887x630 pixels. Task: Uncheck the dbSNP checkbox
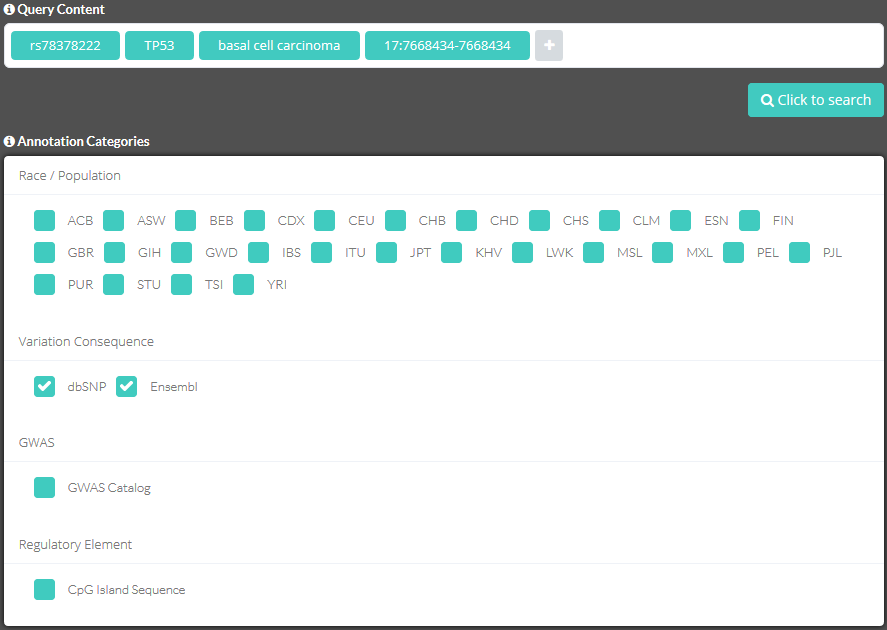coord(44,387)
